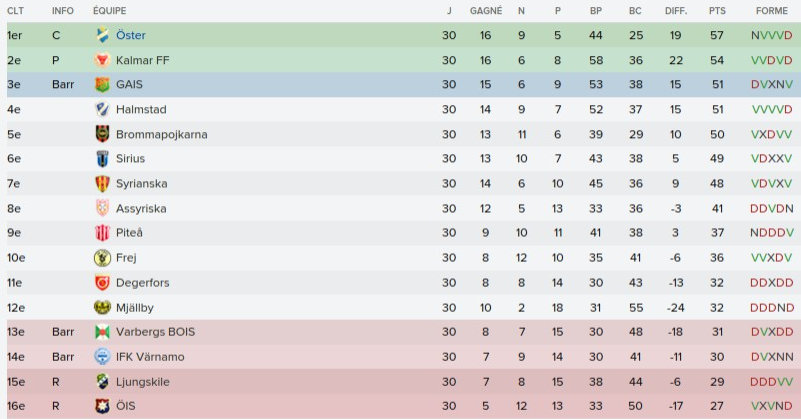Sort standings by GAGNÉ column
801x419 pixels.
(x=486, y=10)
